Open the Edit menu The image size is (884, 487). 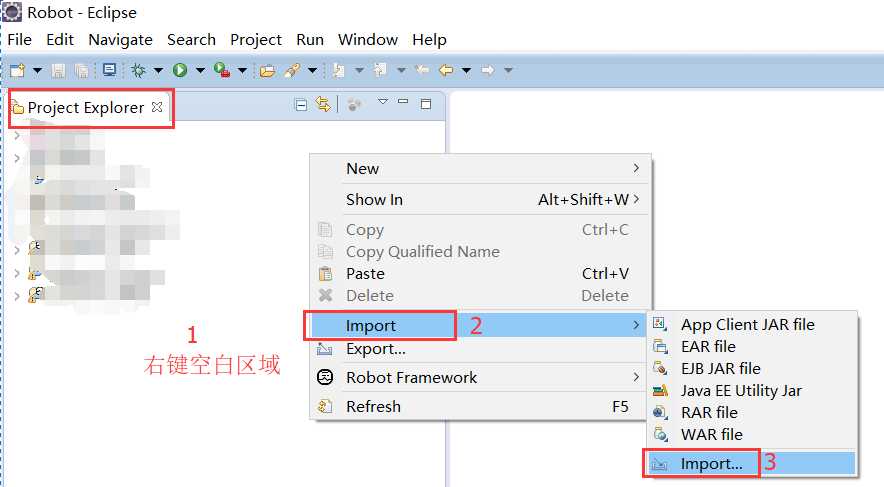[60, 40]
